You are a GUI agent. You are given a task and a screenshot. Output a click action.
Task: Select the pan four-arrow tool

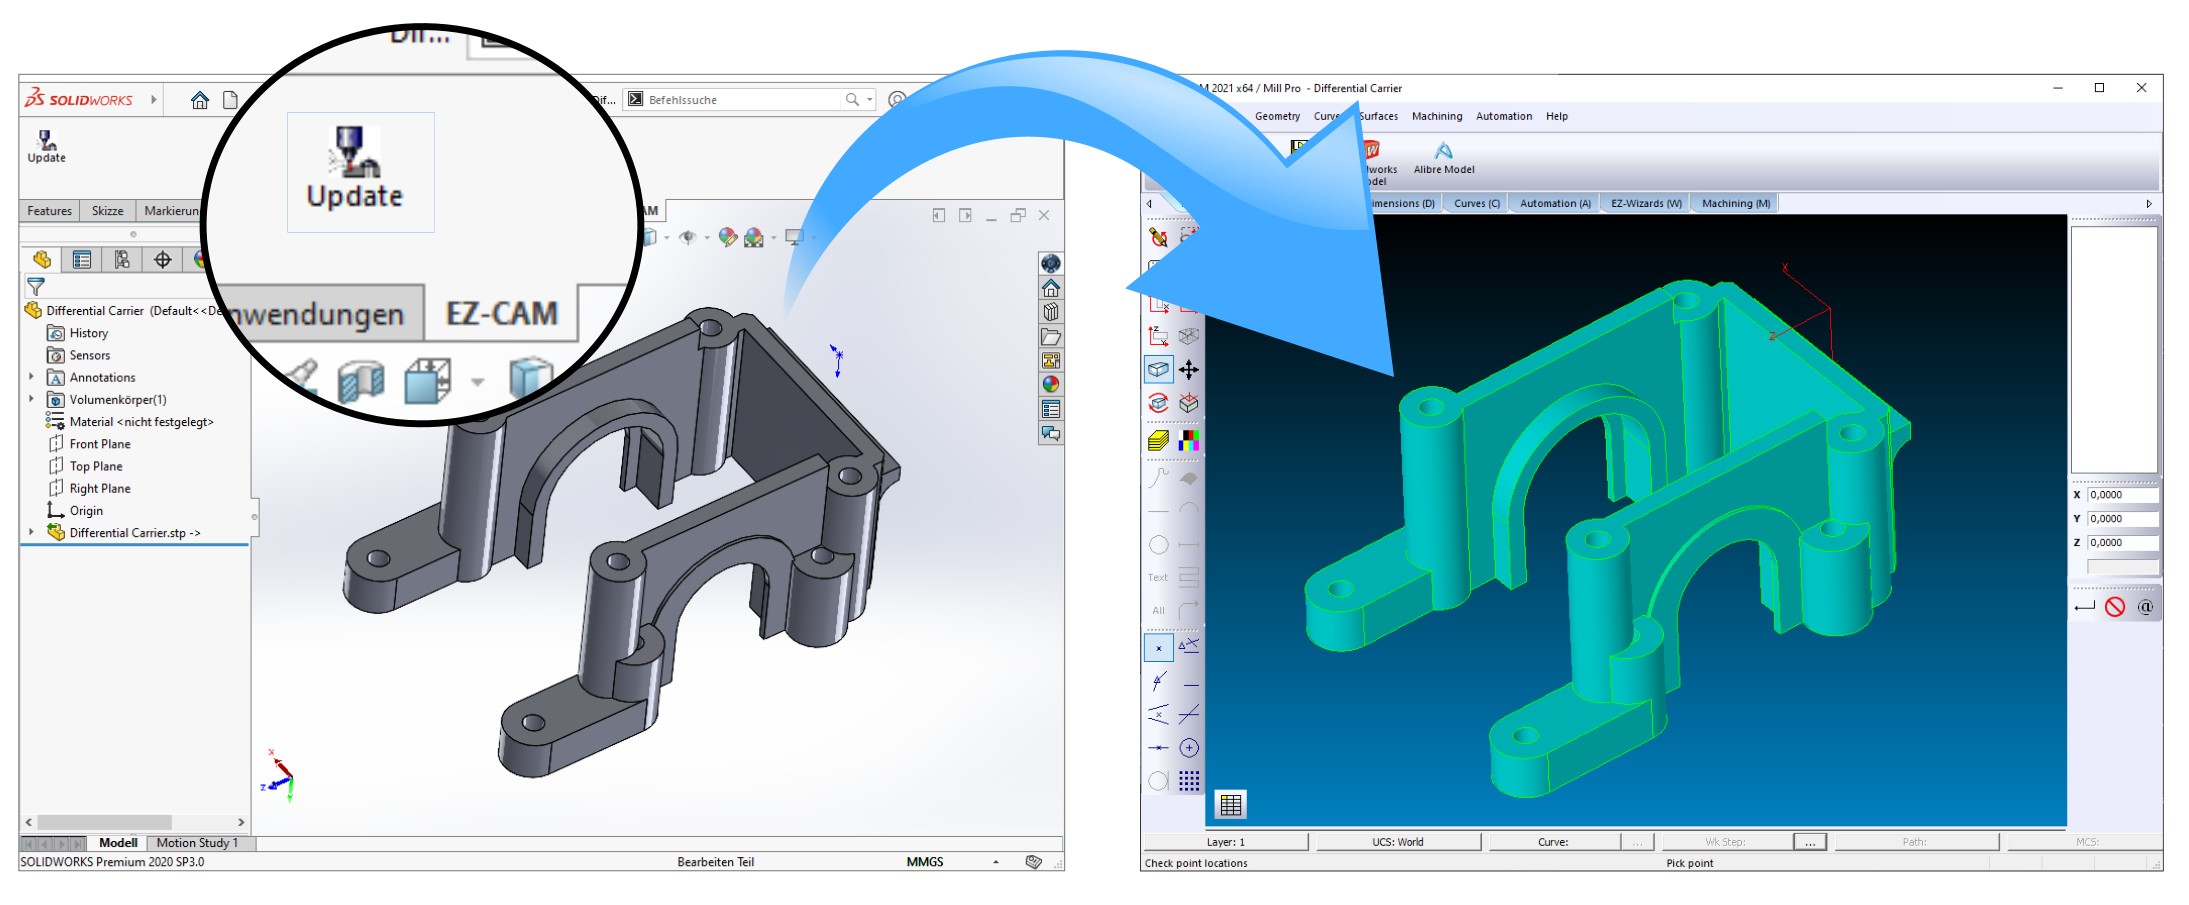pos(1189,370)
